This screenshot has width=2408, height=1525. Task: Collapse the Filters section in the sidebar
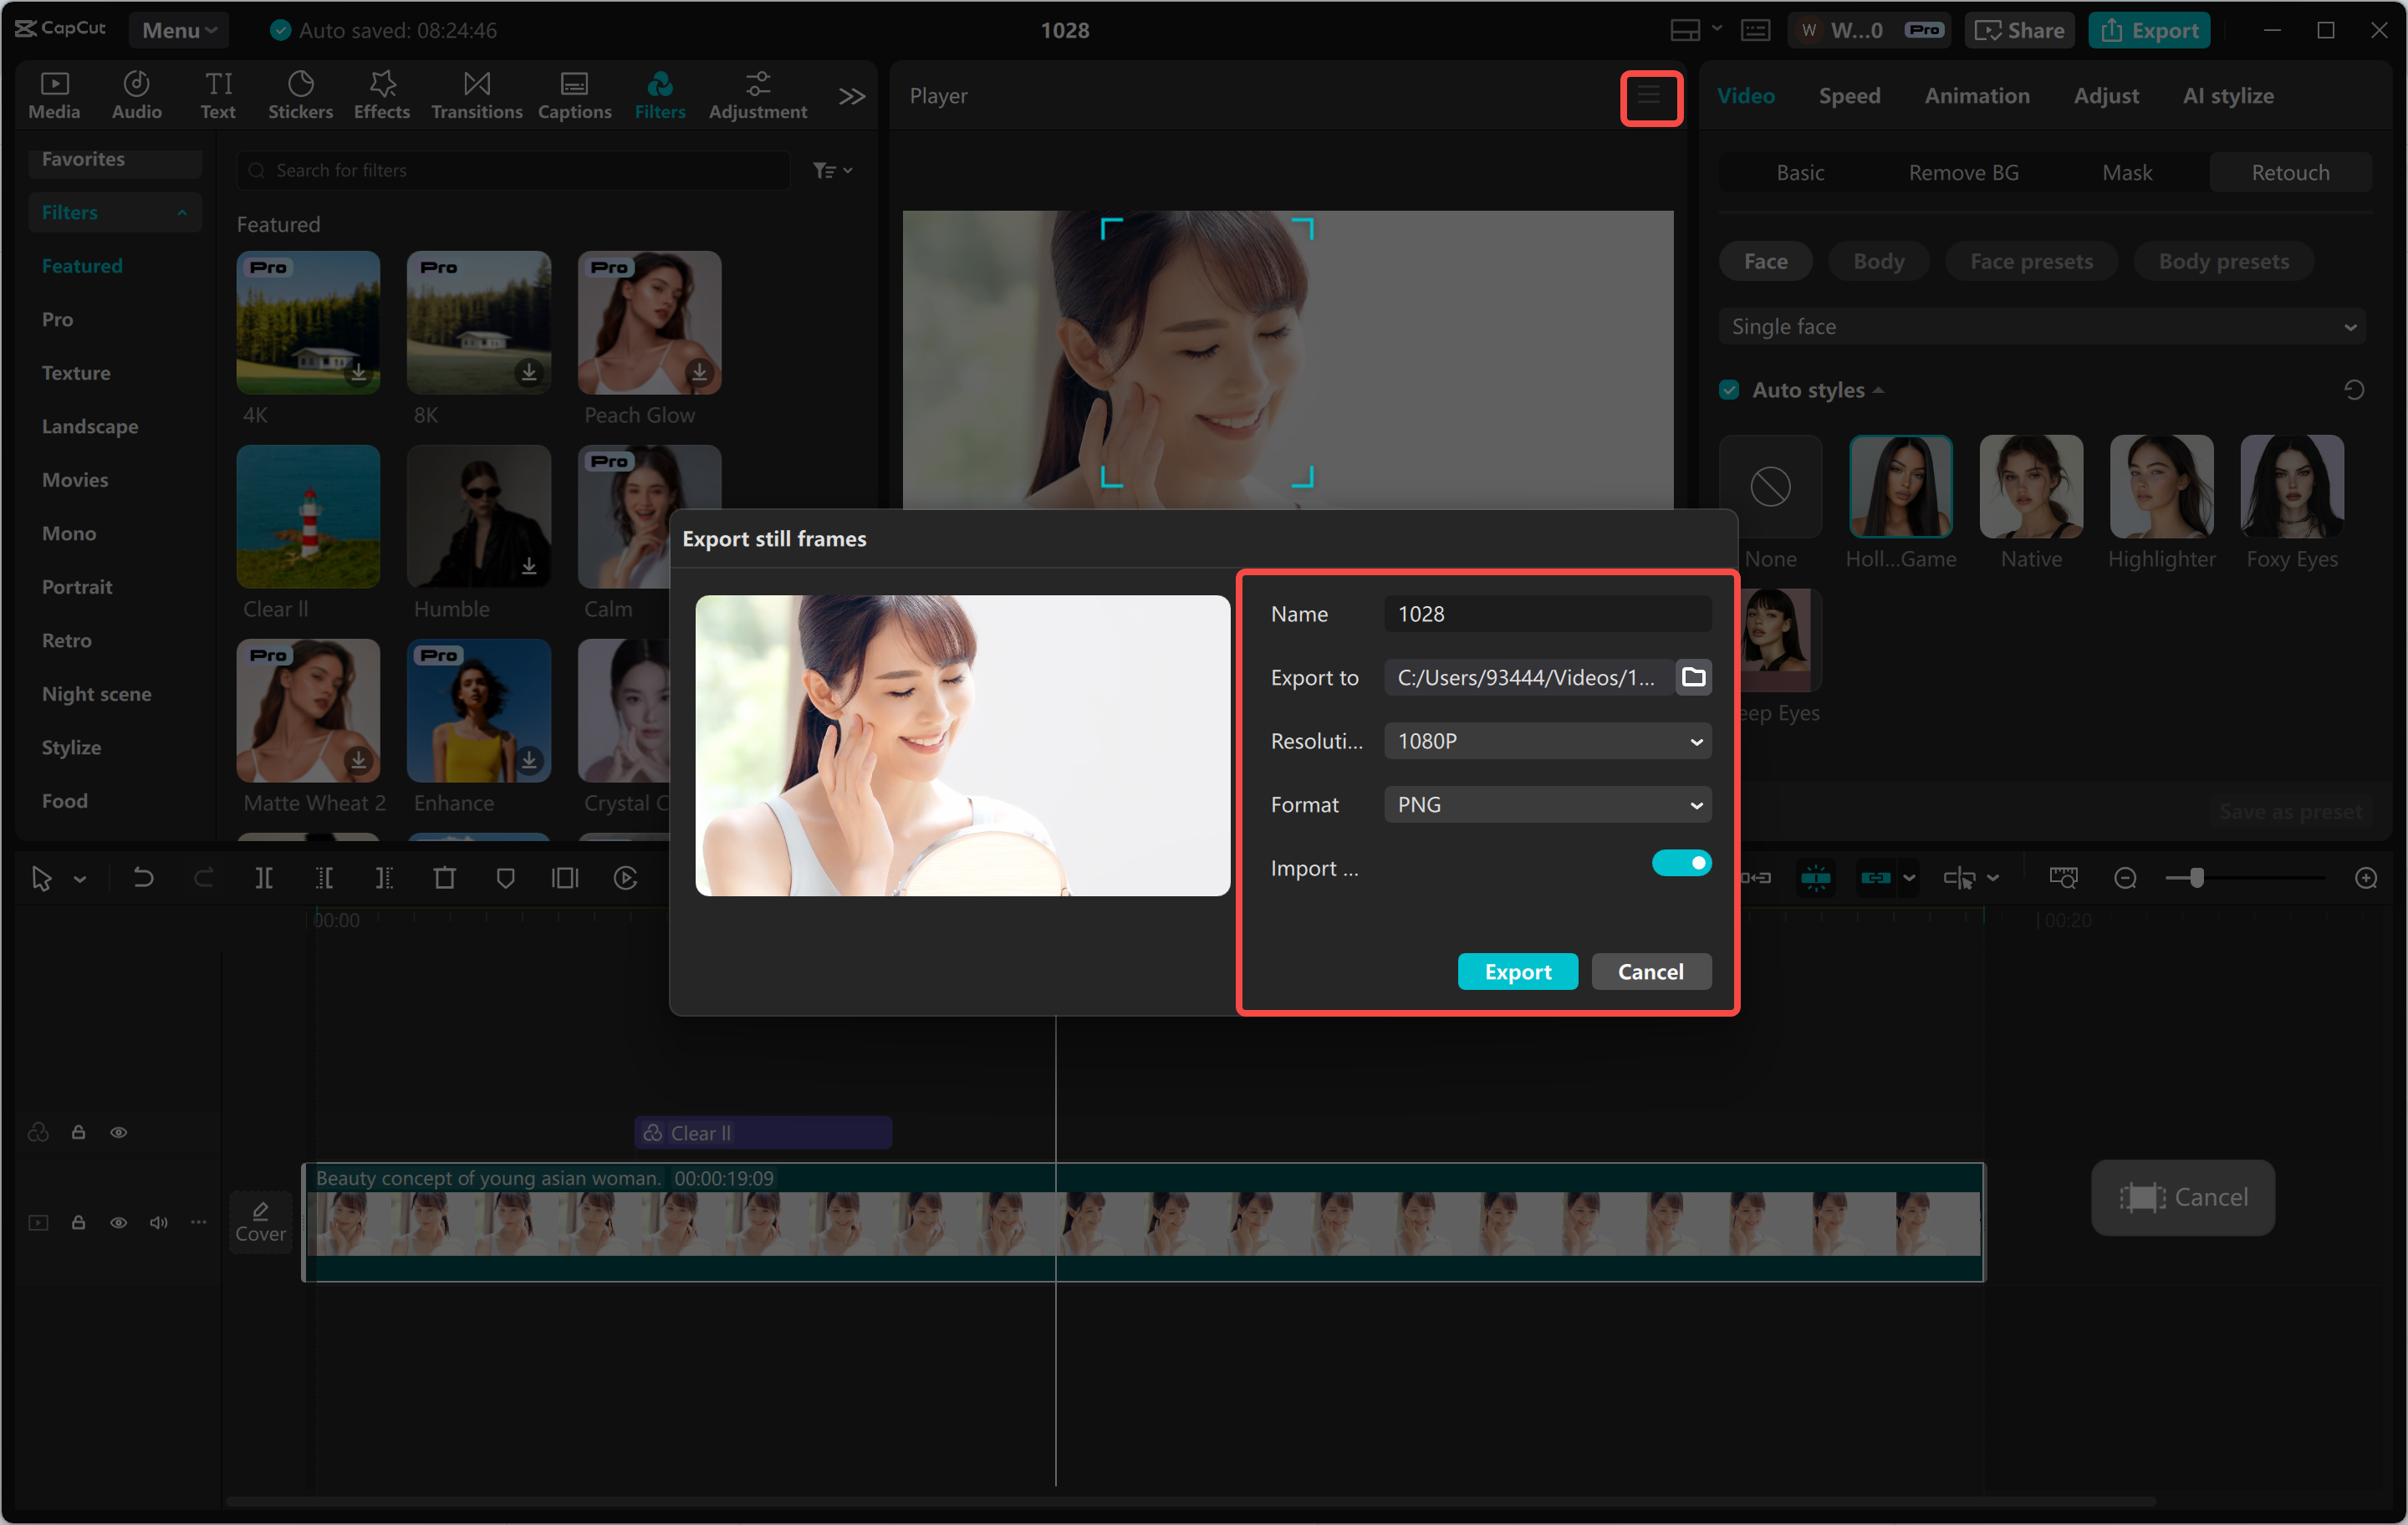click(182, 212)
